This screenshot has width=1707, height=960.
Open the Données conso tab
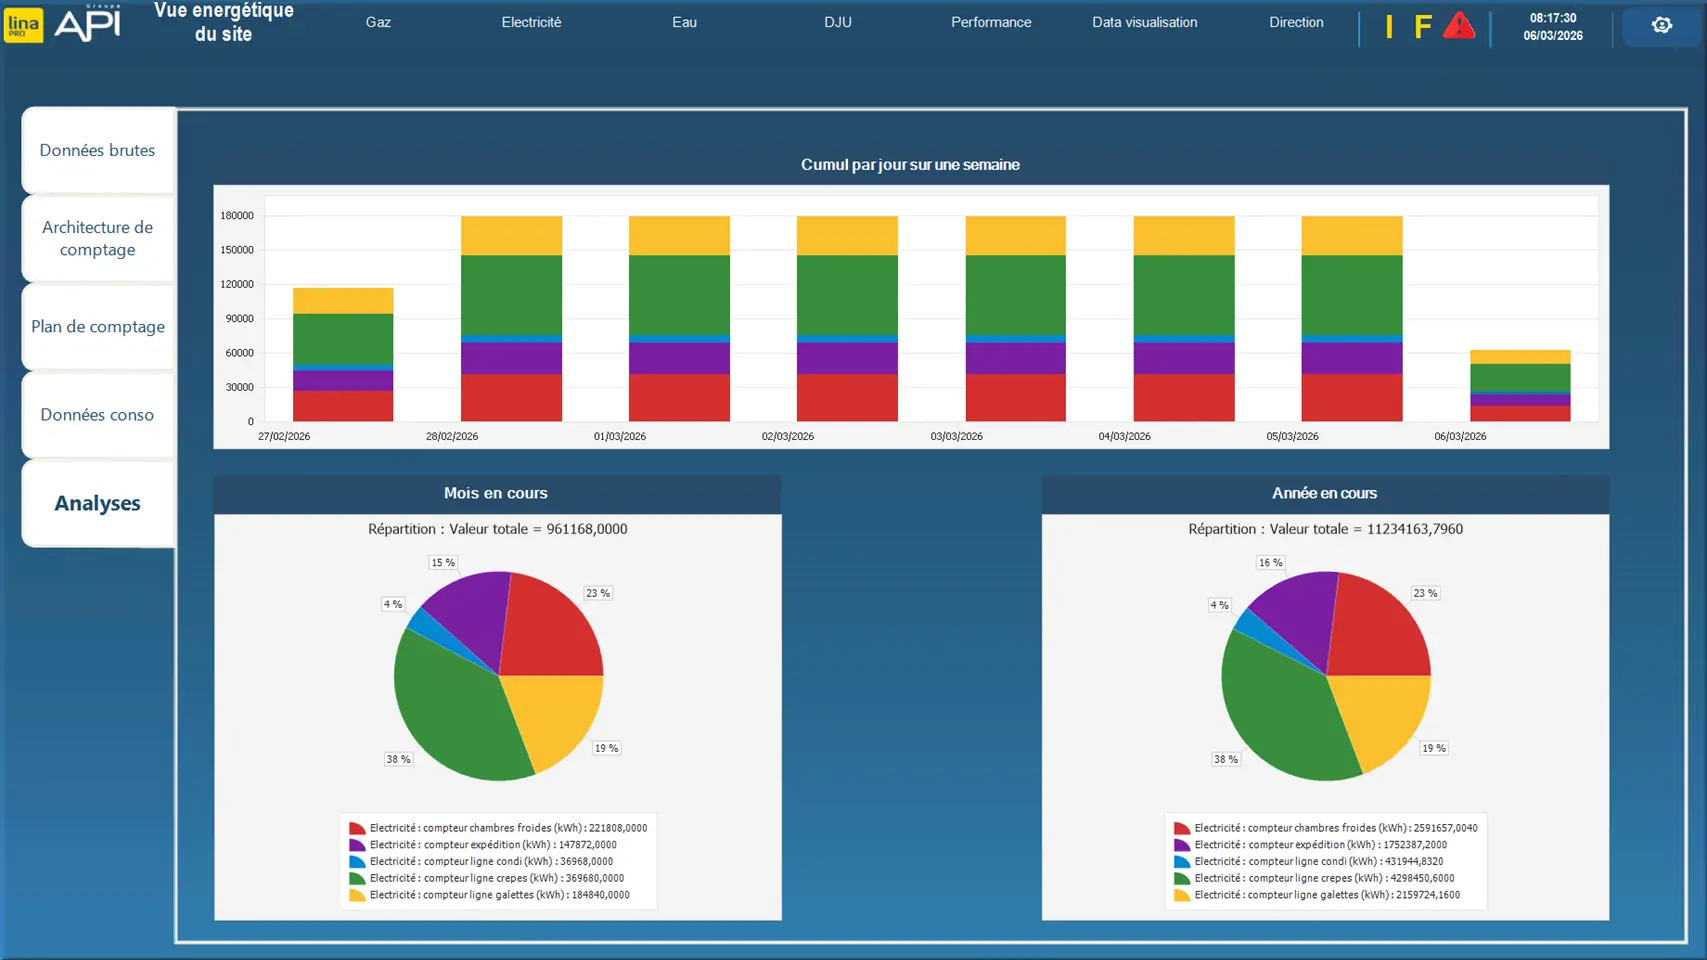(x=98, y=415)
